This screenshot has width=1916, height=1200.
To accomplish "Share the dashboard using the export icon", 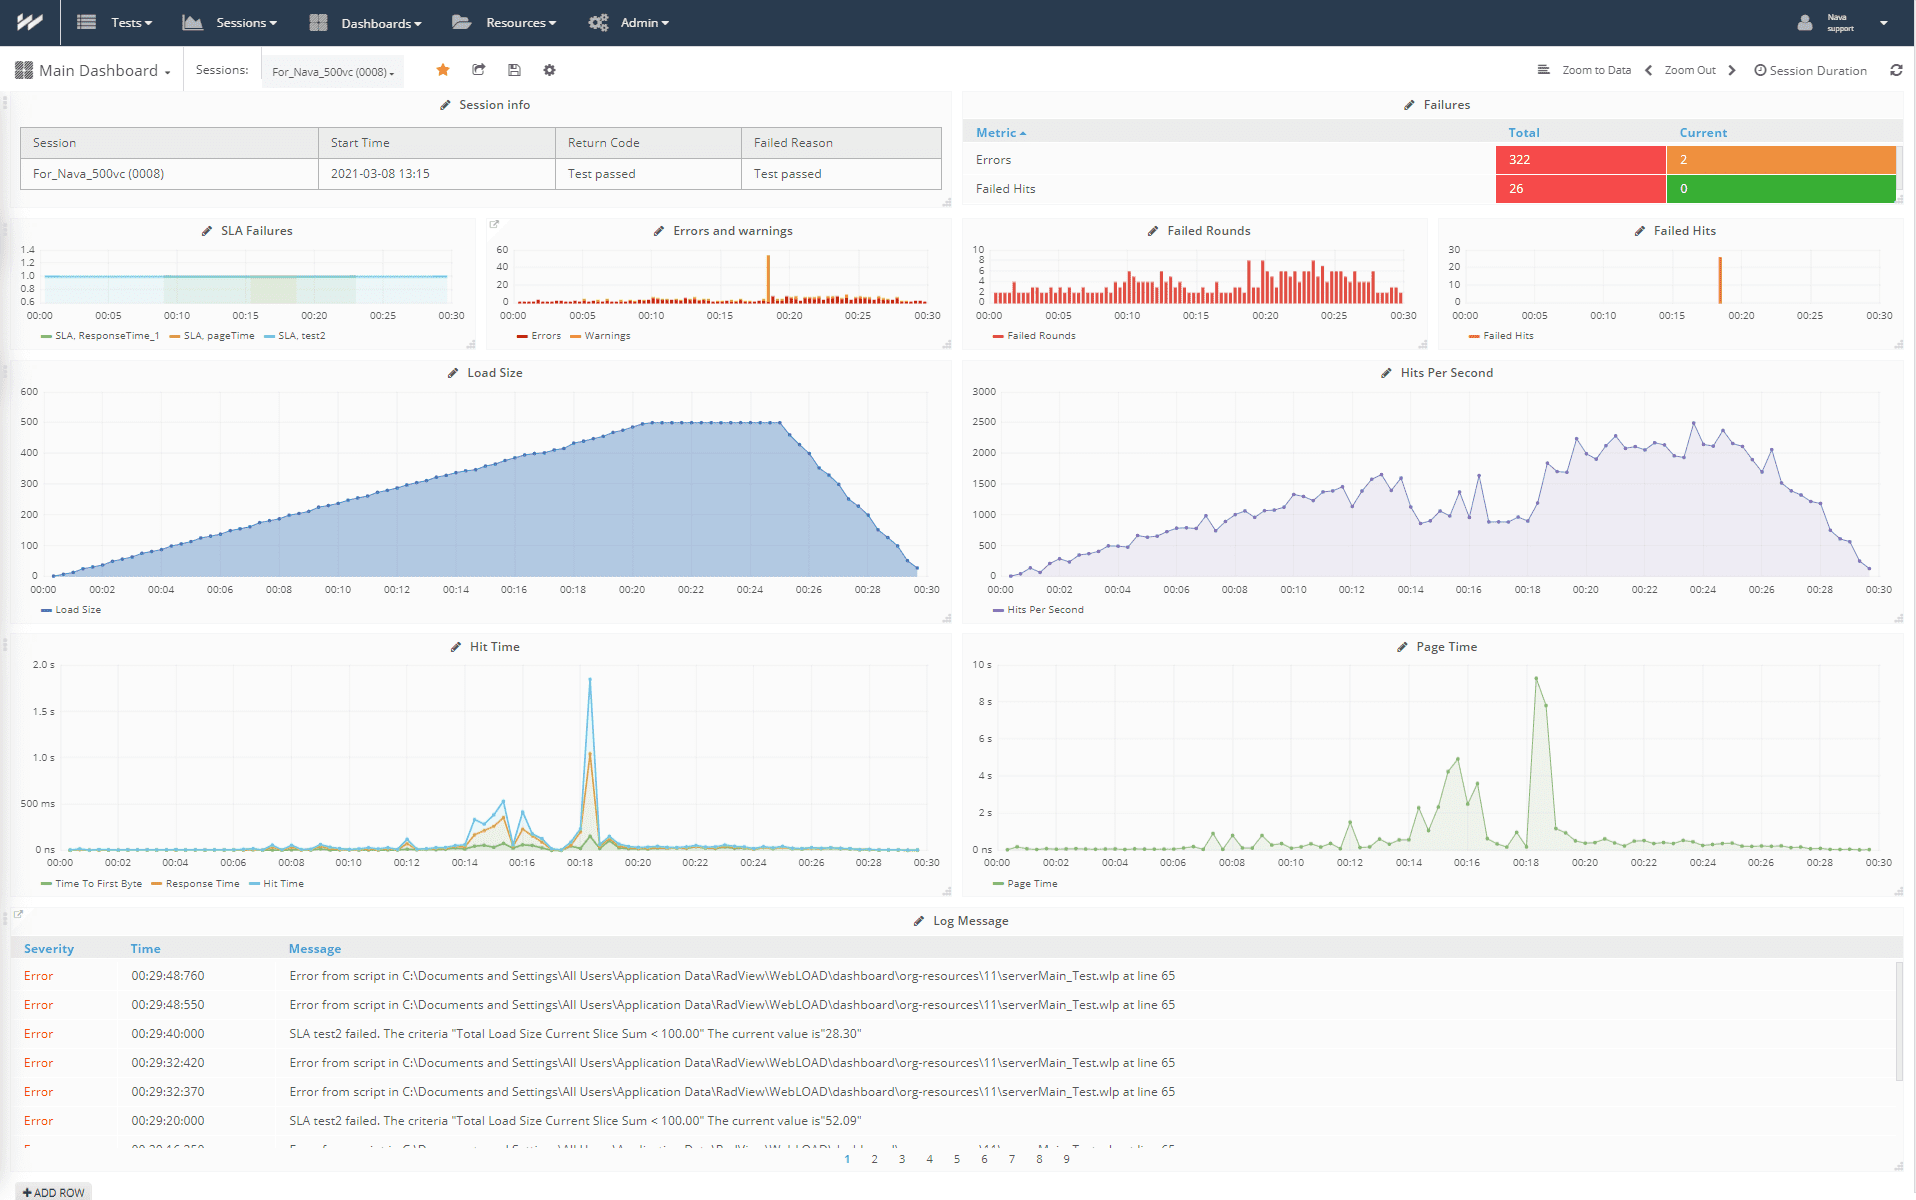I will point(478,70).
